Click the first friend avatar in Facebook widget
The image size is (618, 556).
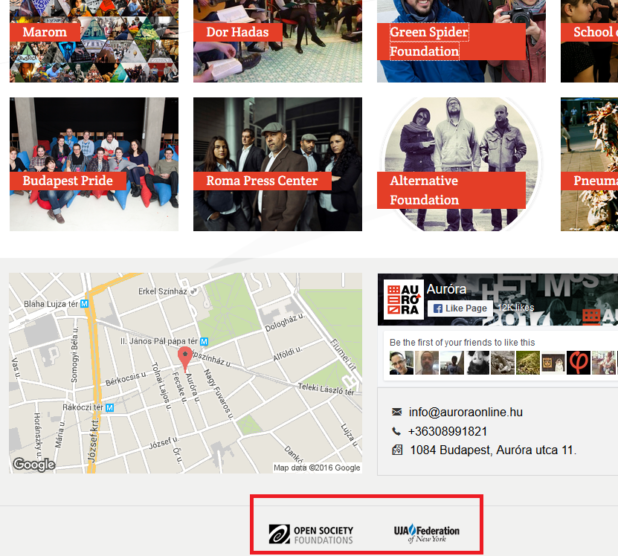[401, 363]
